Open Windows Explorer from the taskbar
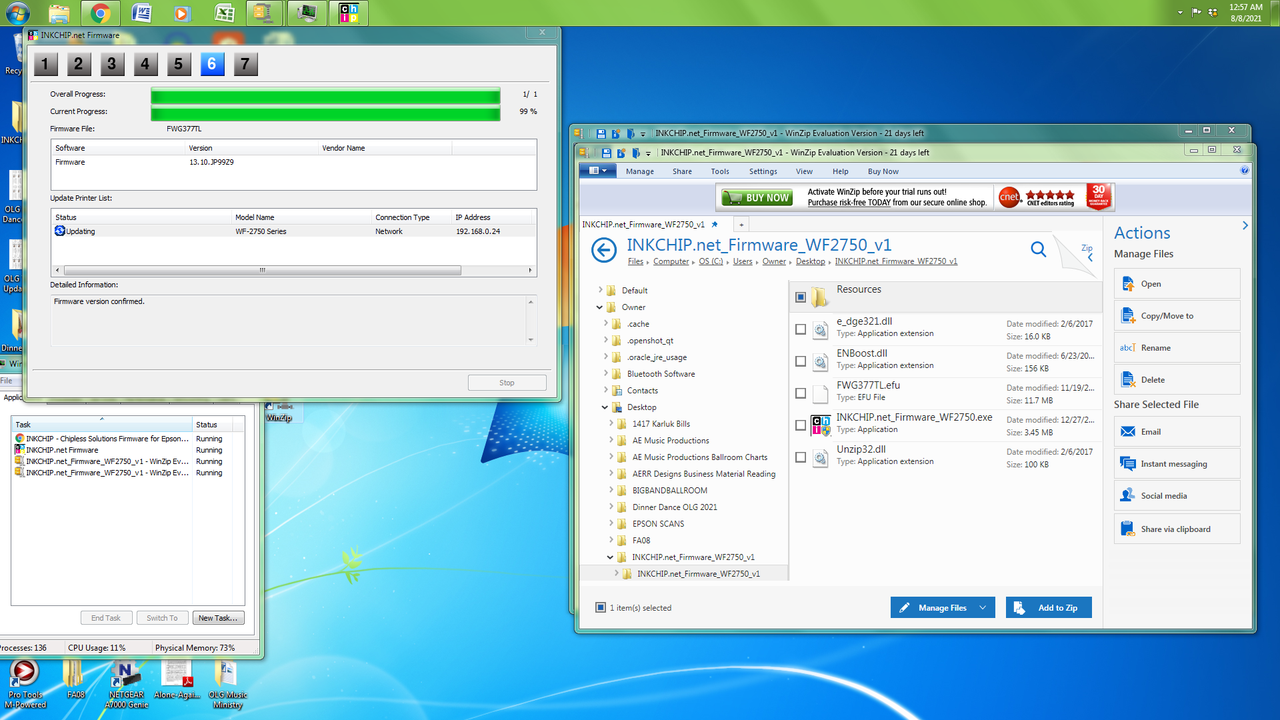Viewport: 1280px width, 720px height. (59, 13)
